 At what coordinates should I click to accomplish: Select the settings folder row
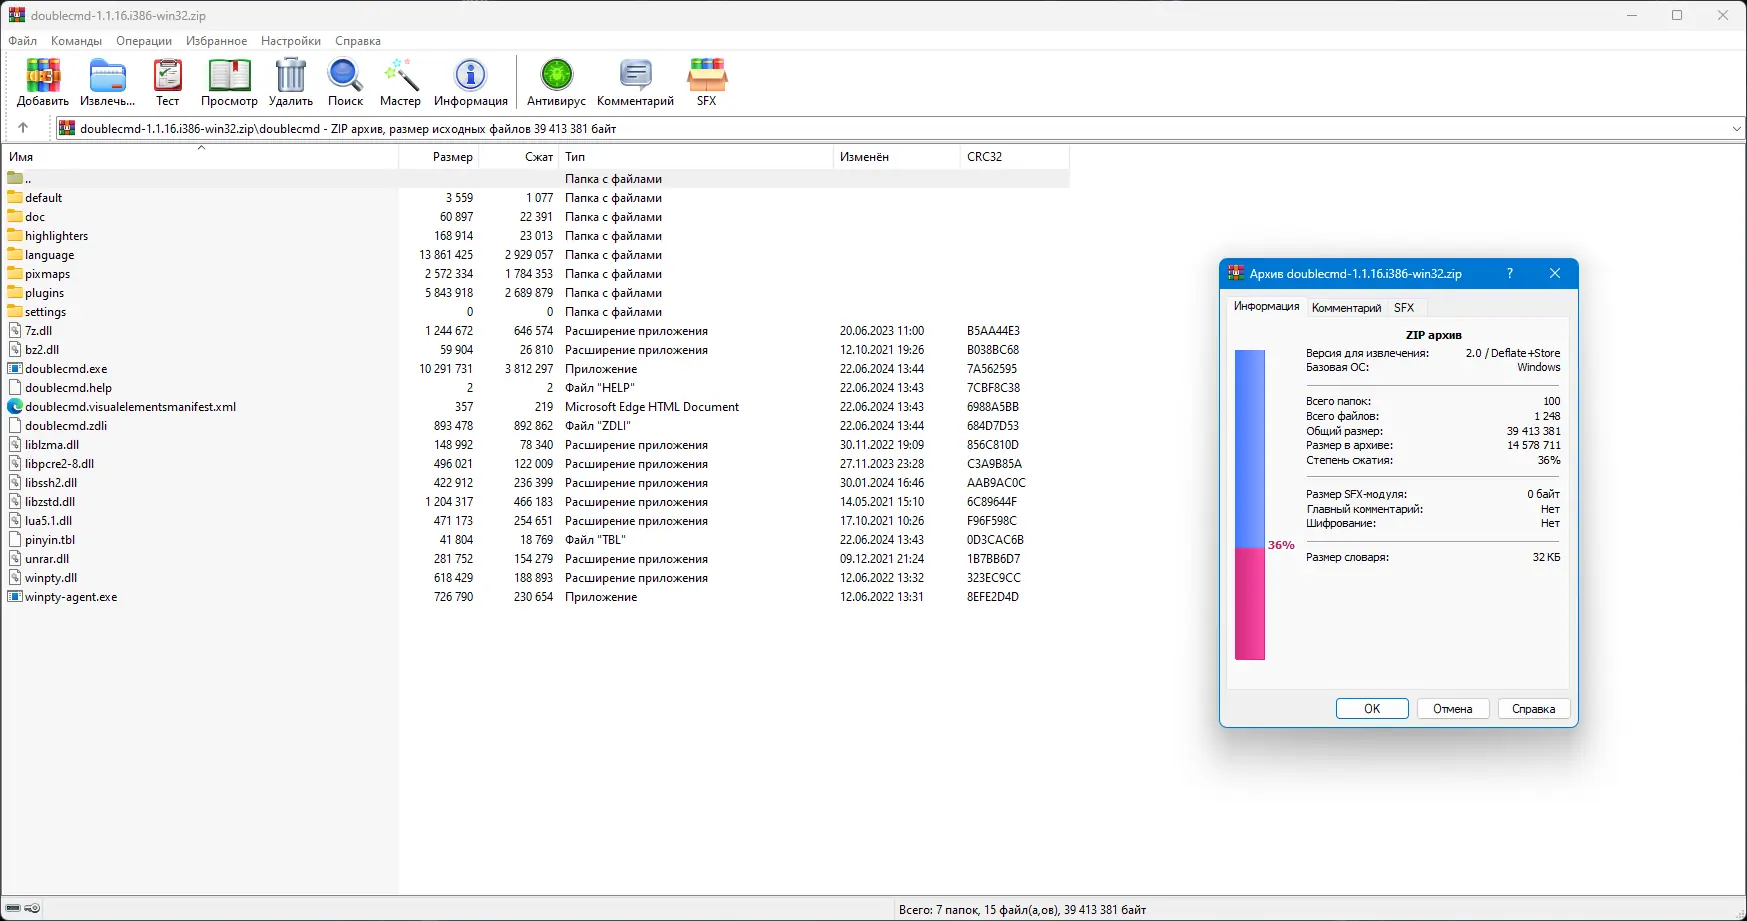click(536, 311)
